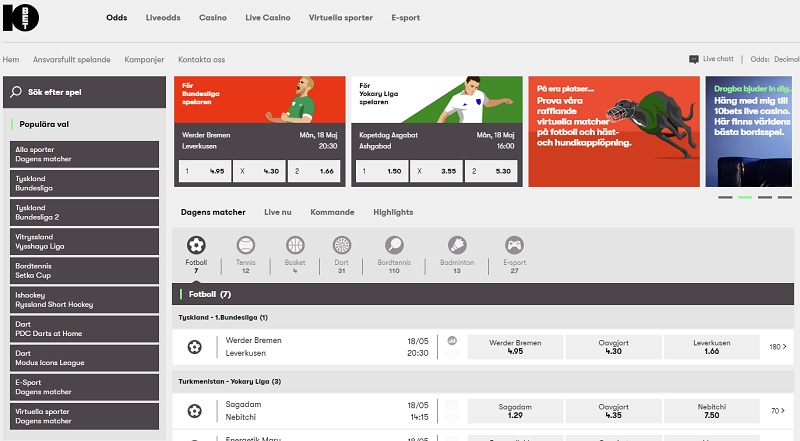The width and height of the screenshot is (800, 441).
Task: Select Vitryssland Vysshaya Liga sidebar item
Action: click(84, 241)
